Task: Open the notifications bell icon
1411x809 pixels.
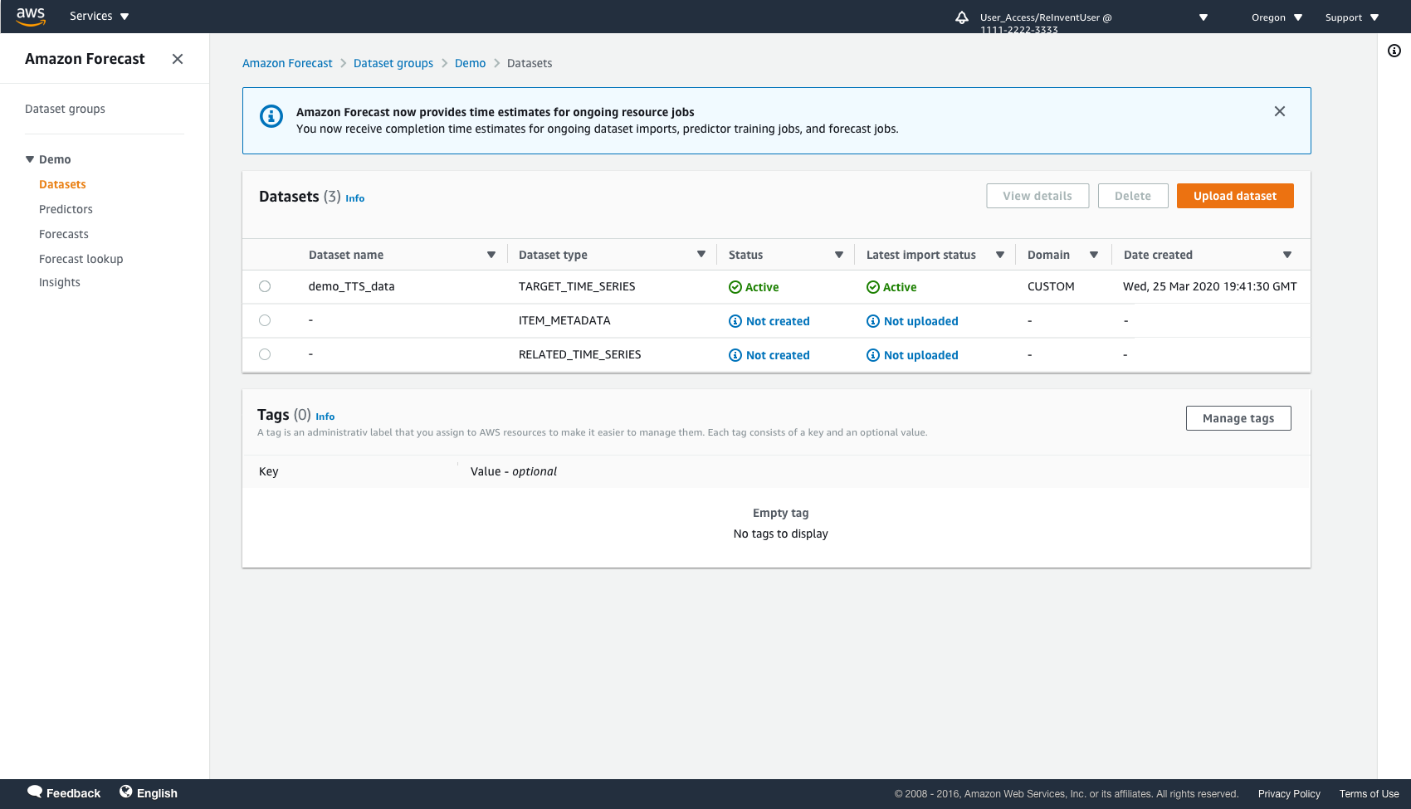Action: 962,17
